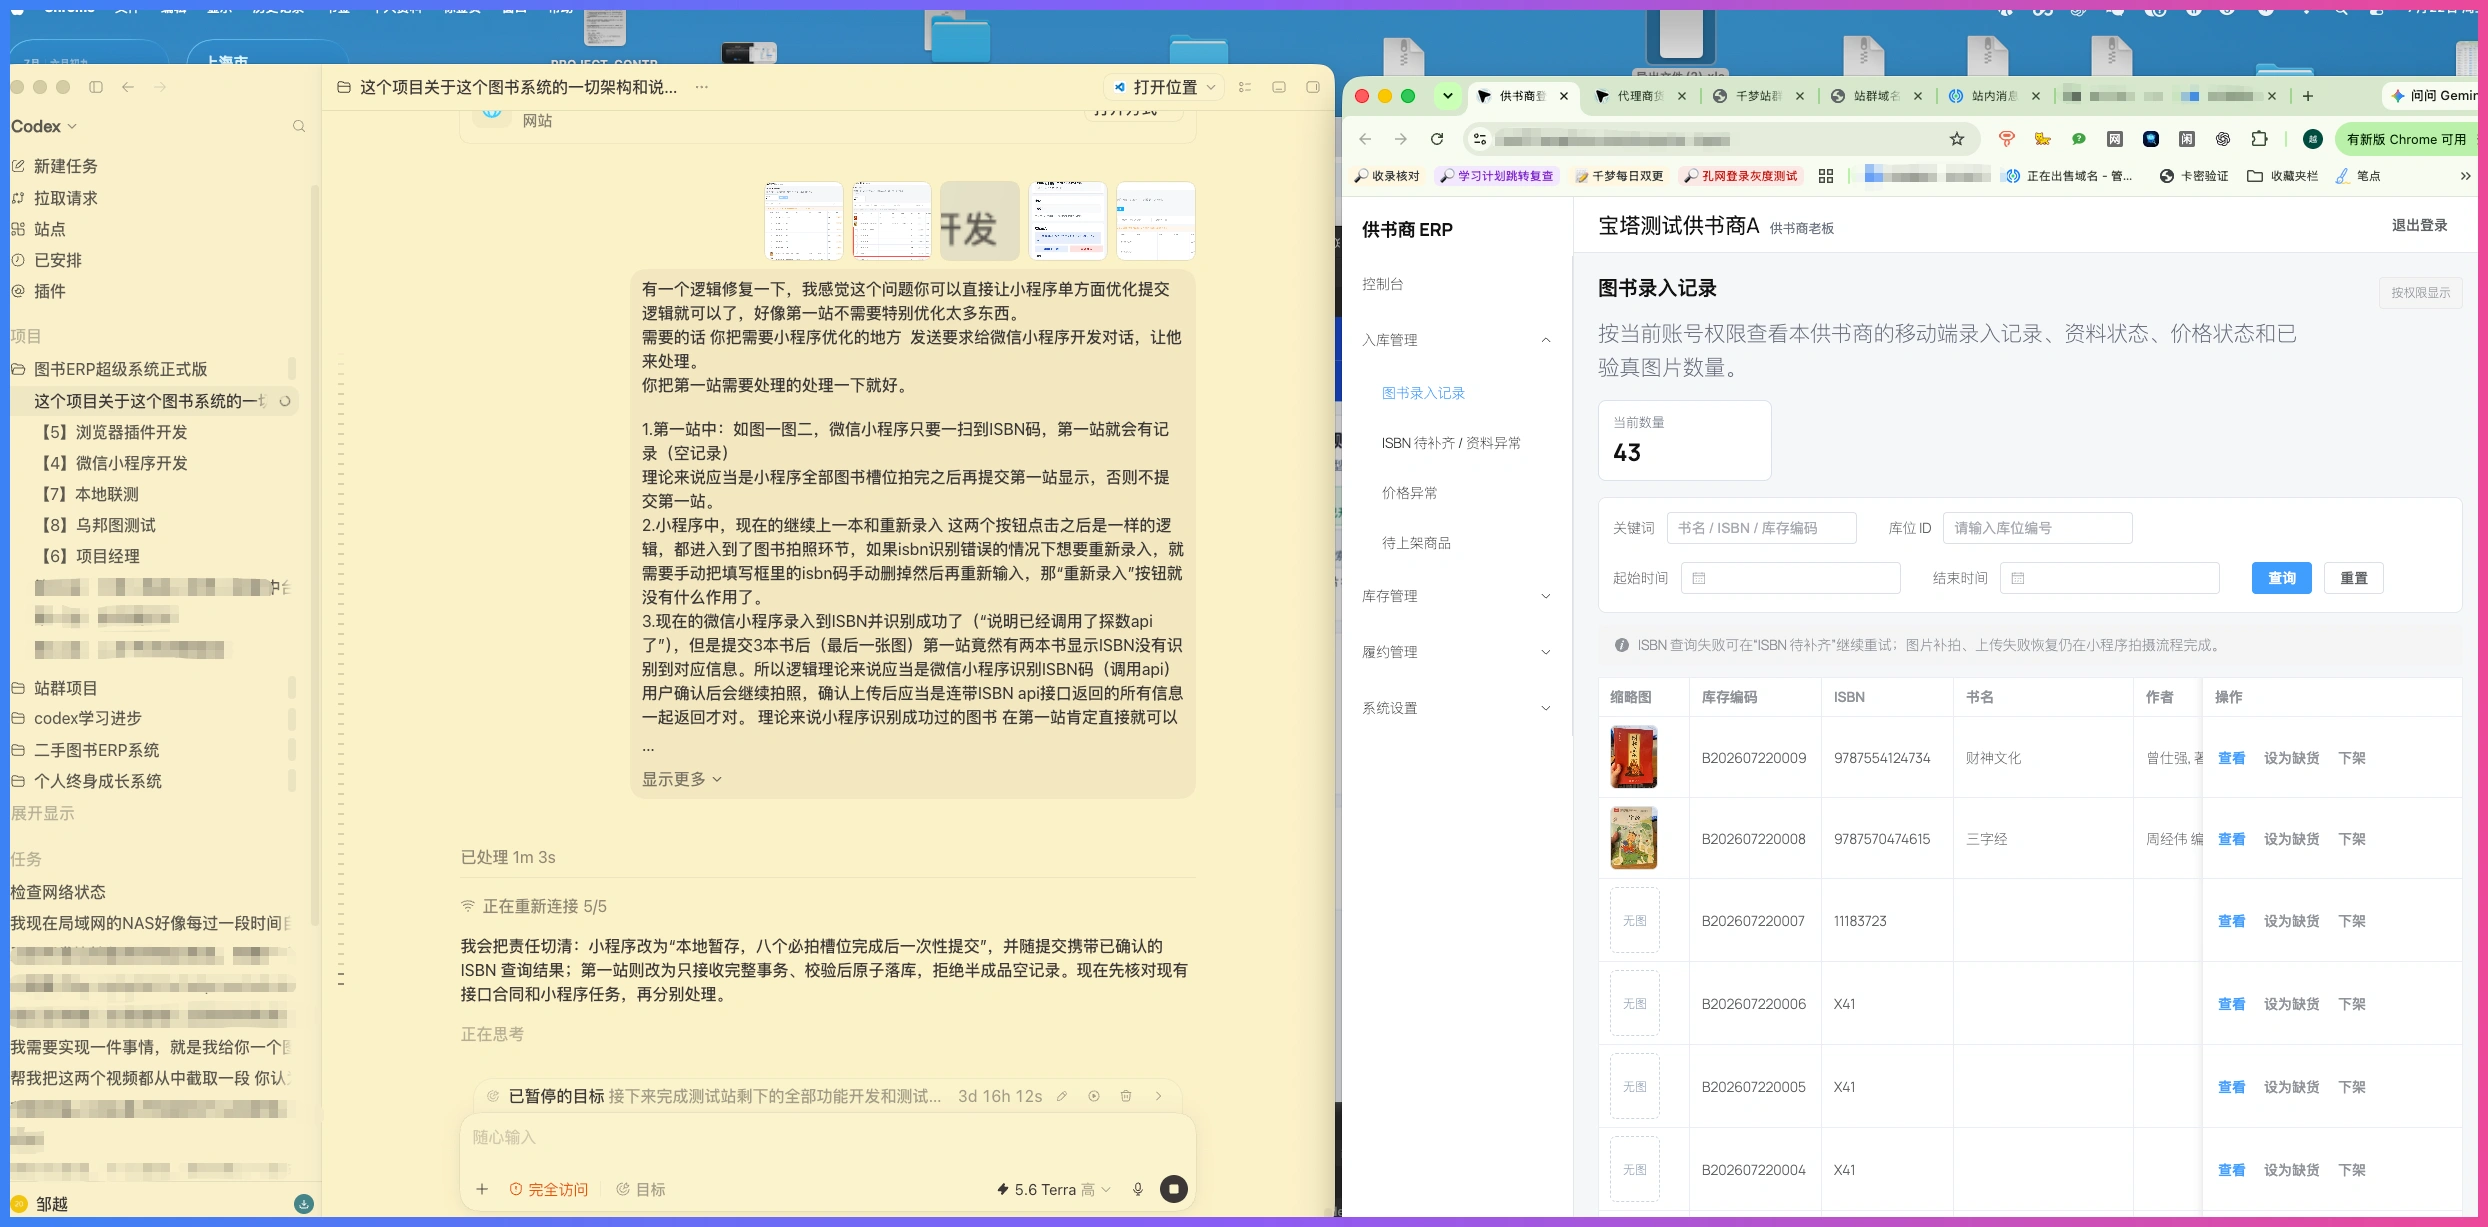Click 下架 for B202607220007 row
The width and height of the screenshot is (2488, 1227).
(2352, 921)
